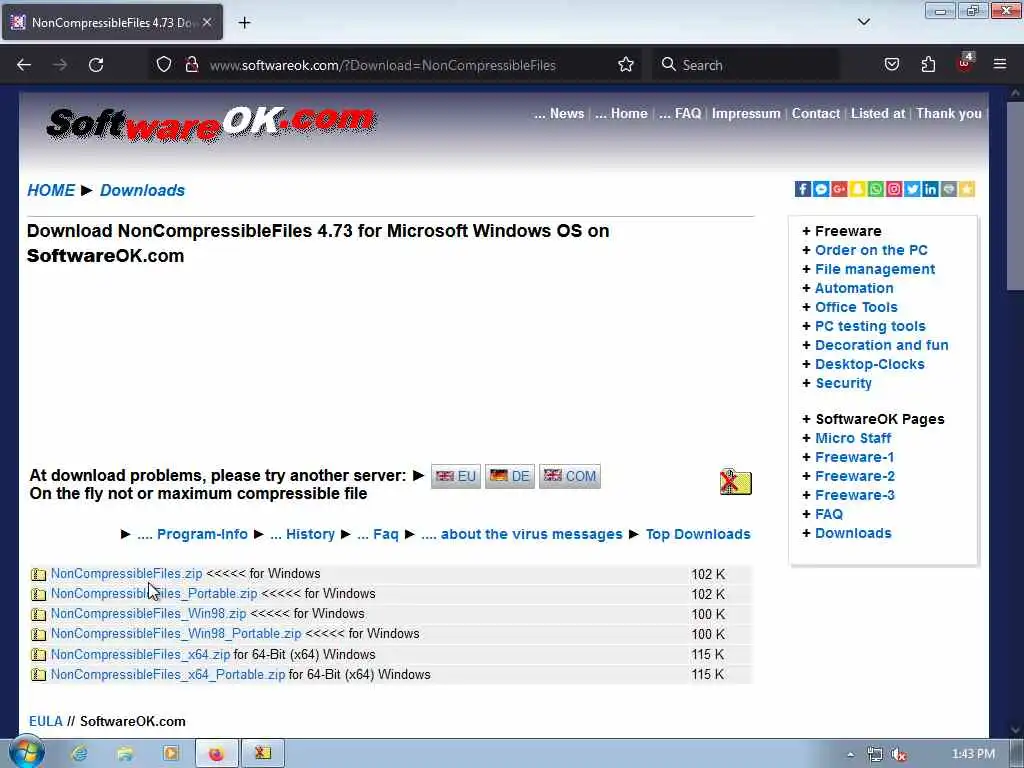Click zip icon beside NonCompressibleFiles_Portable.zip
This screenshot has width=1024, height=768.
[x=39, y=594]
